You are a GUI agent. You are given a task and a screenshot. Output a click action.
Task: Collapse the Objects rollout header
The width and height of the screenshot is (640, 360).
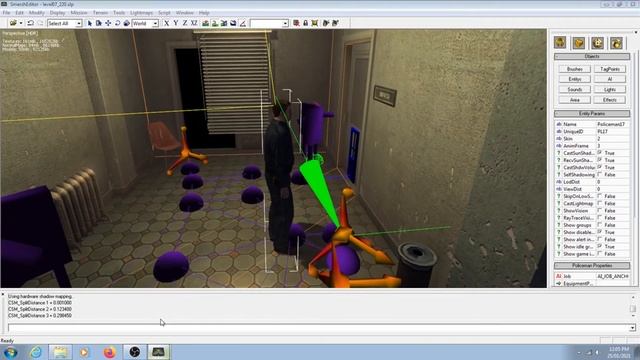[x=592, y=56]
